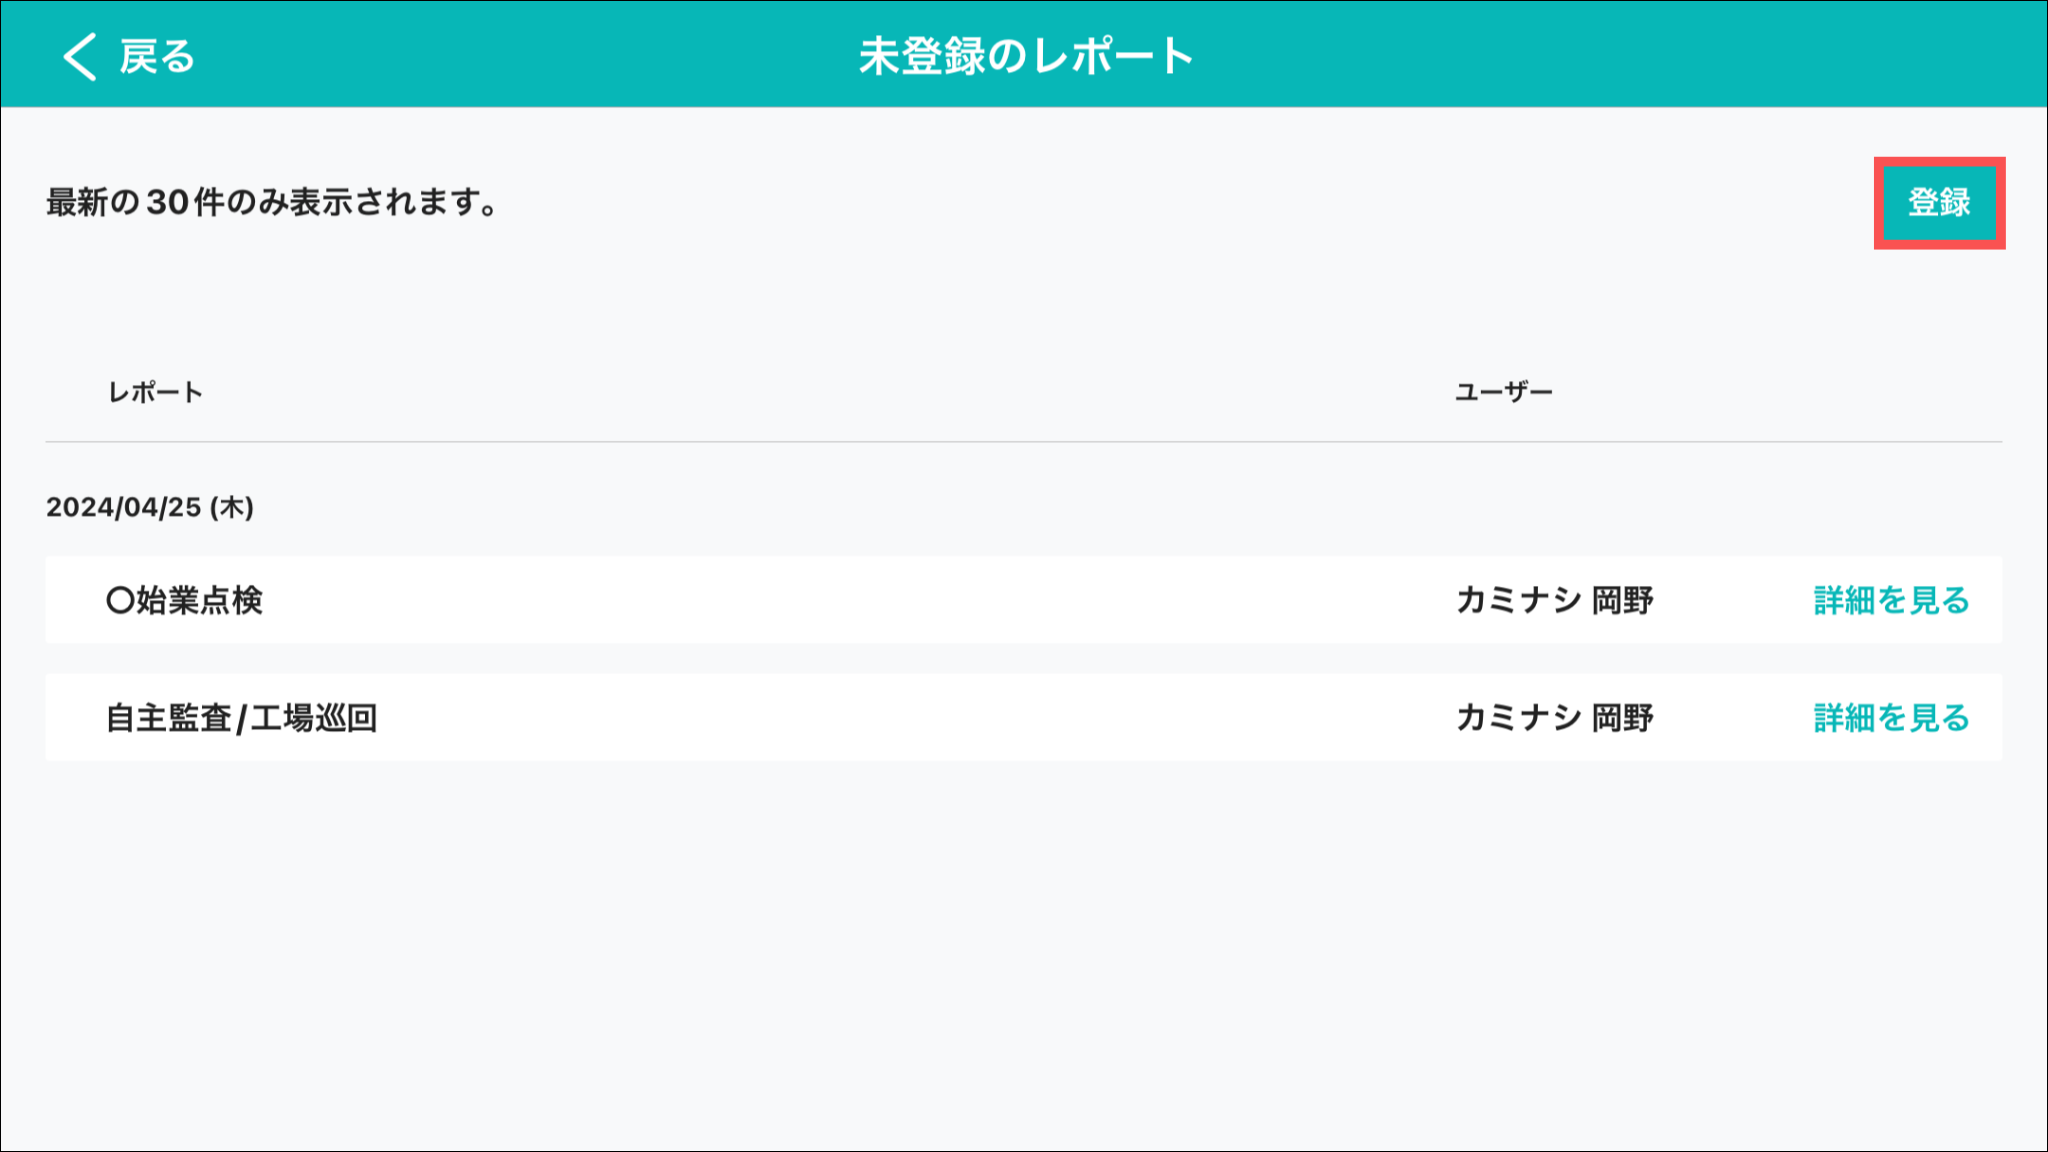Tap the back chevron arrow icon
Image resolution: width=2048 pixels, height=1152 pixels.
80,56
